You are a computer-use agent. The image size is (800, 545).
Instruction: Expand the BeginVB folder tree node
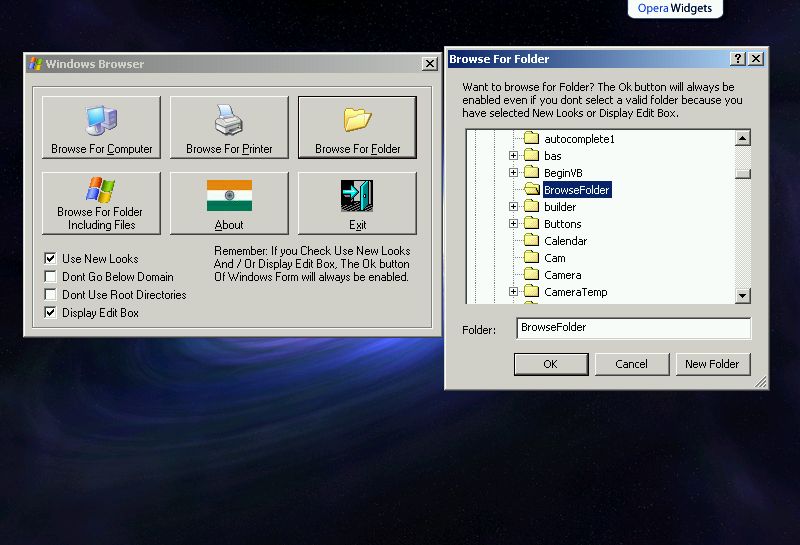[514, 173]
